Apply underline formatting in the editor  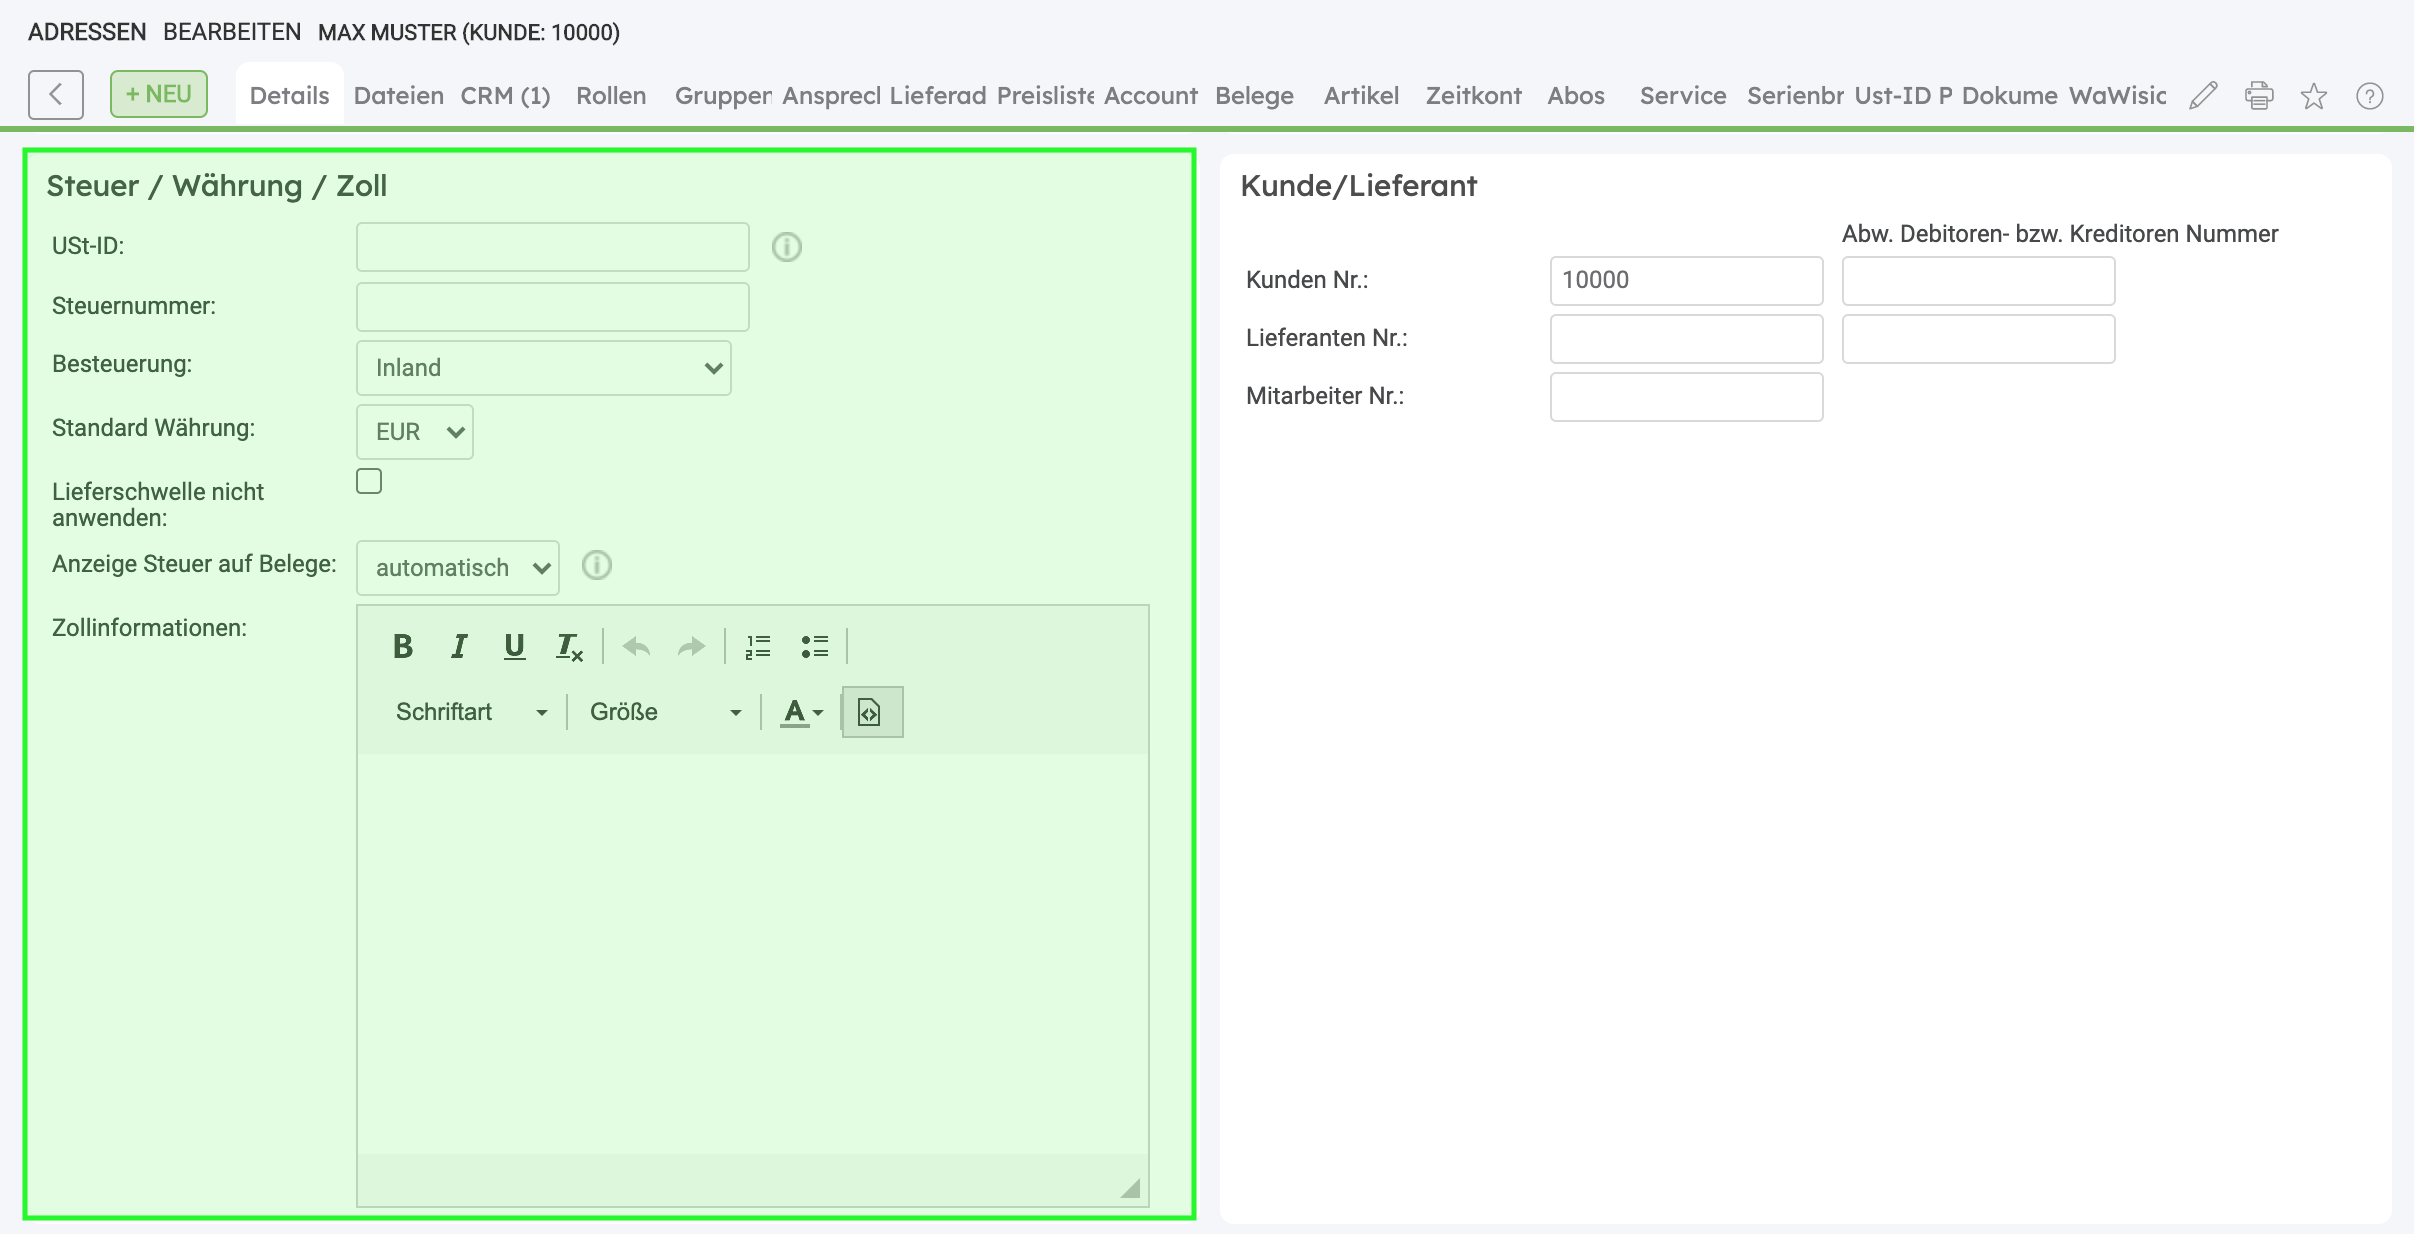point(514,647)
